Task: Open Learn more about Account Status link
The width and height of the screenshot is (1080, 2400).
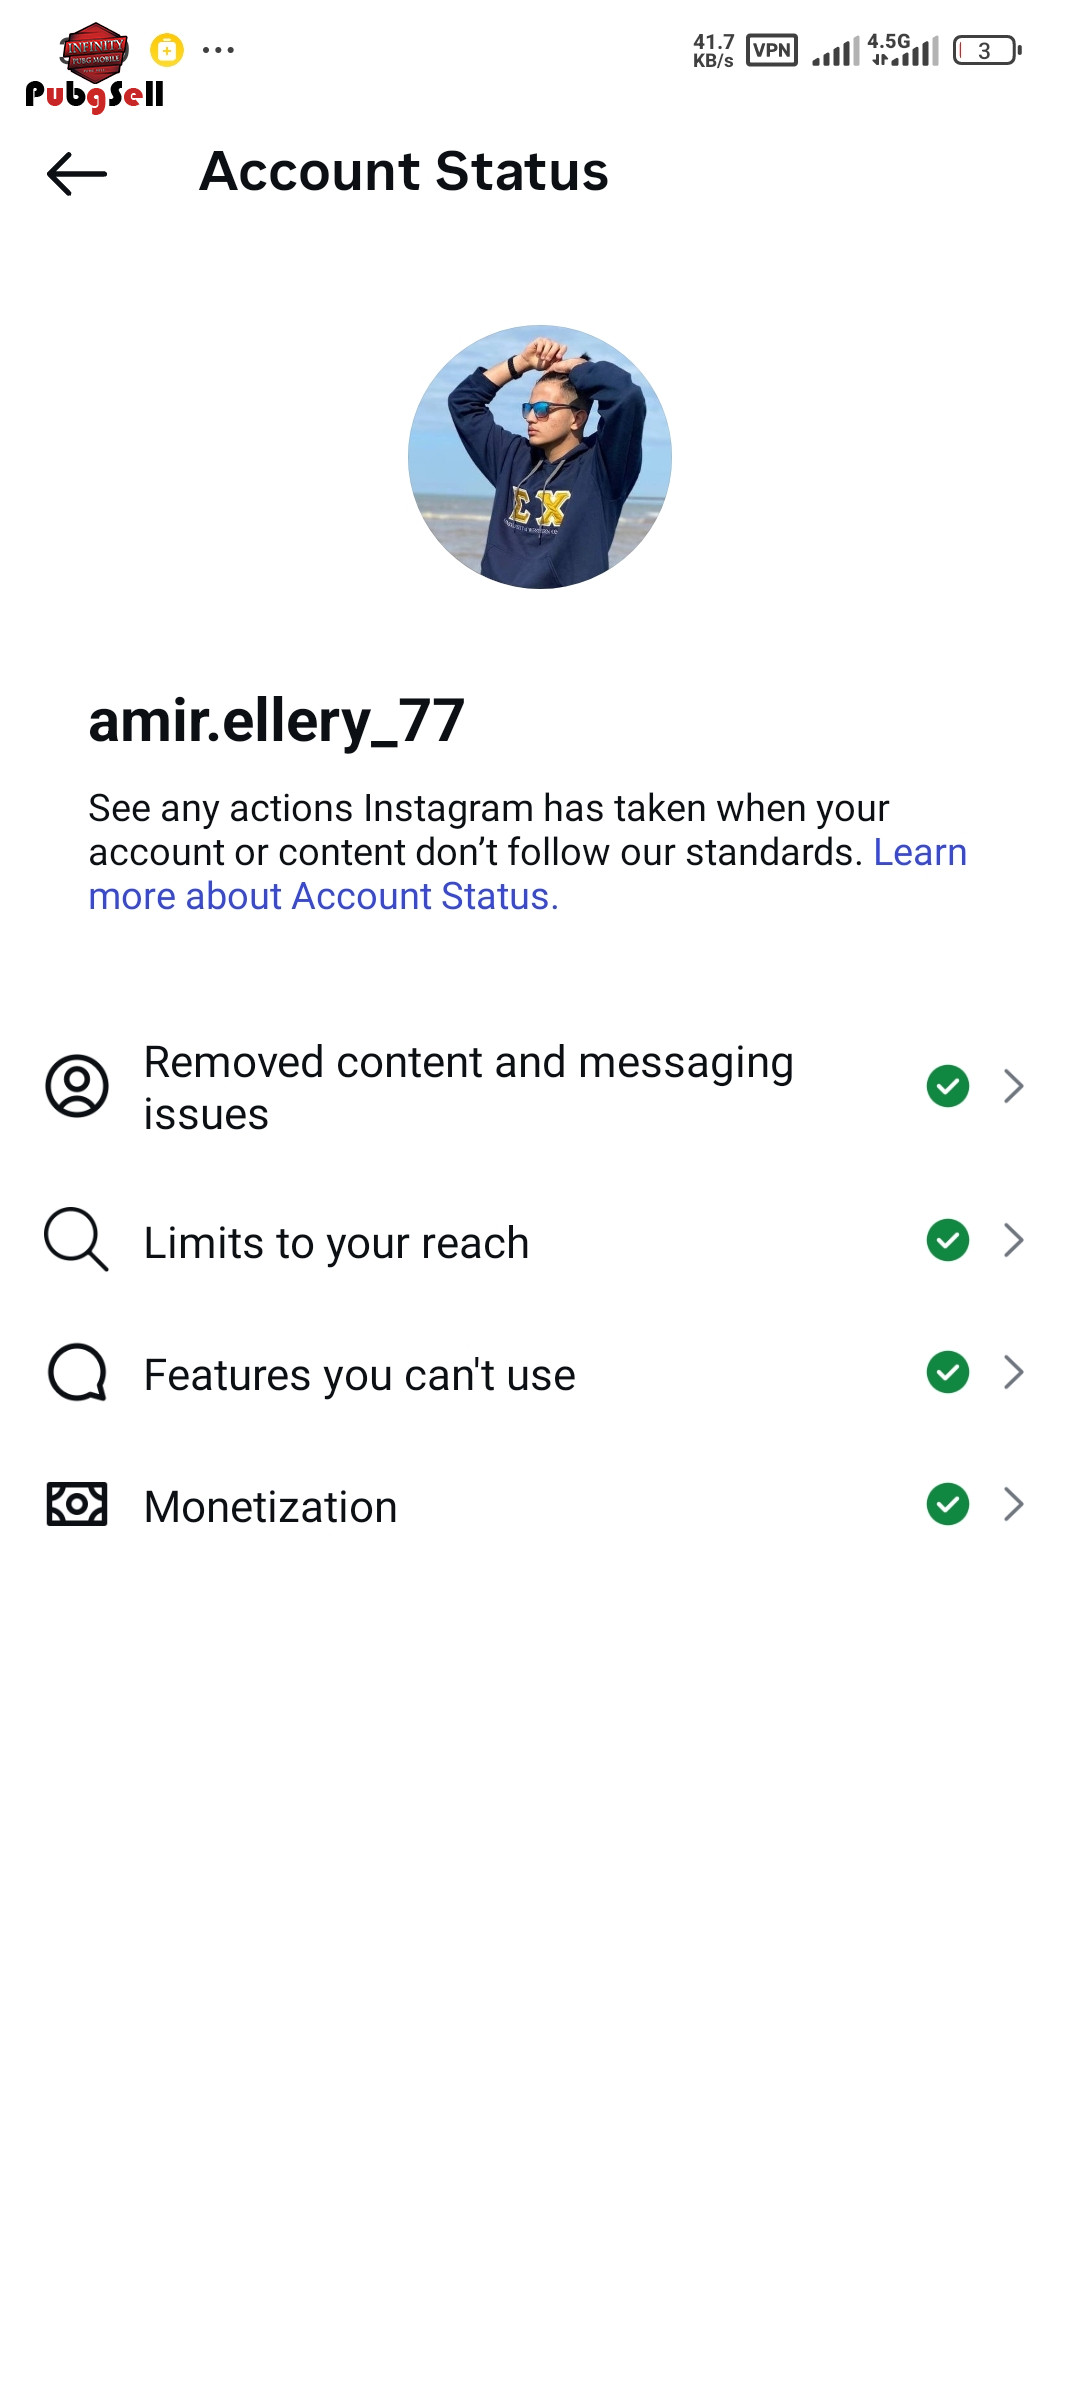Action: coord(323,896)
